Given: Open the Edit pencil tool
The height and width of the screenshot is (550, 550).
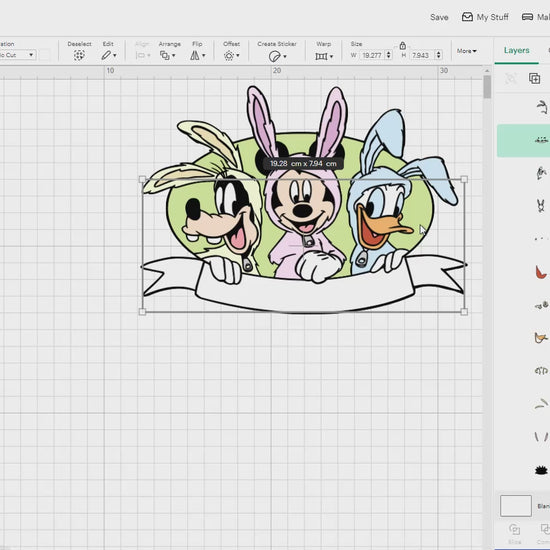Looking at the screenshot, I should tap(106, 55).
